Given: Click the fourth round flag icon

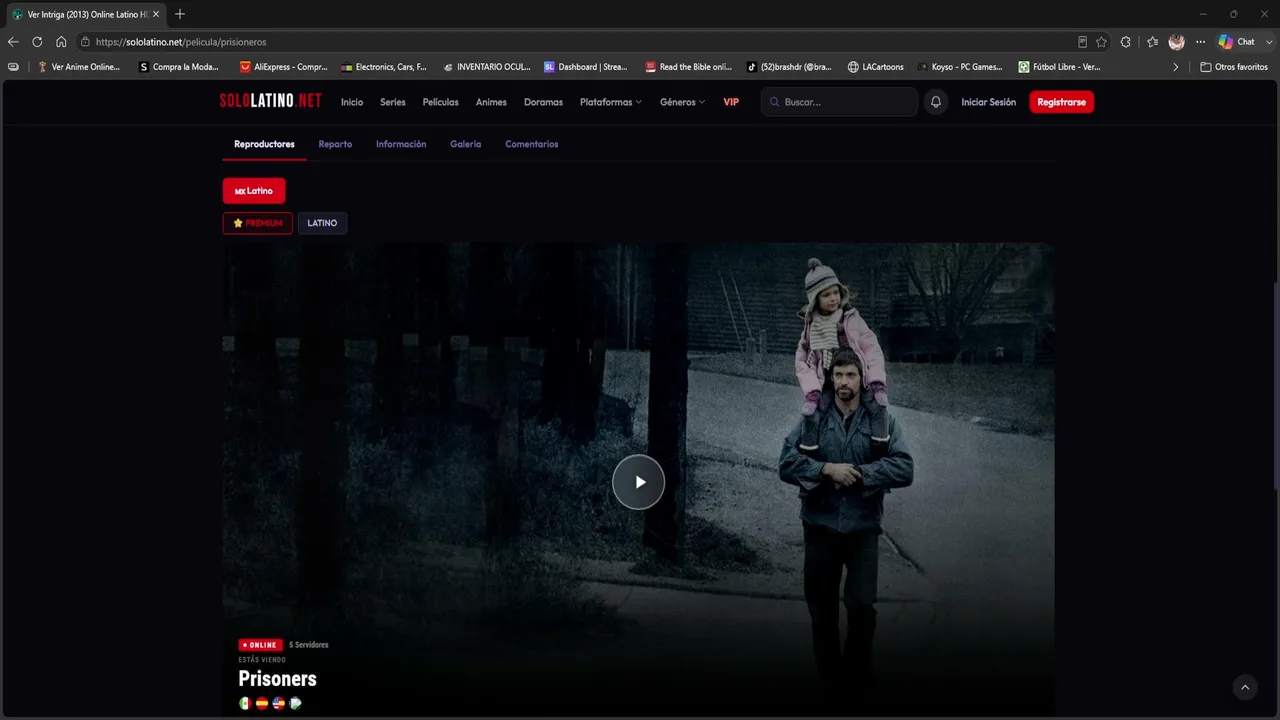Looking at the screenshot, I should 296,703.
